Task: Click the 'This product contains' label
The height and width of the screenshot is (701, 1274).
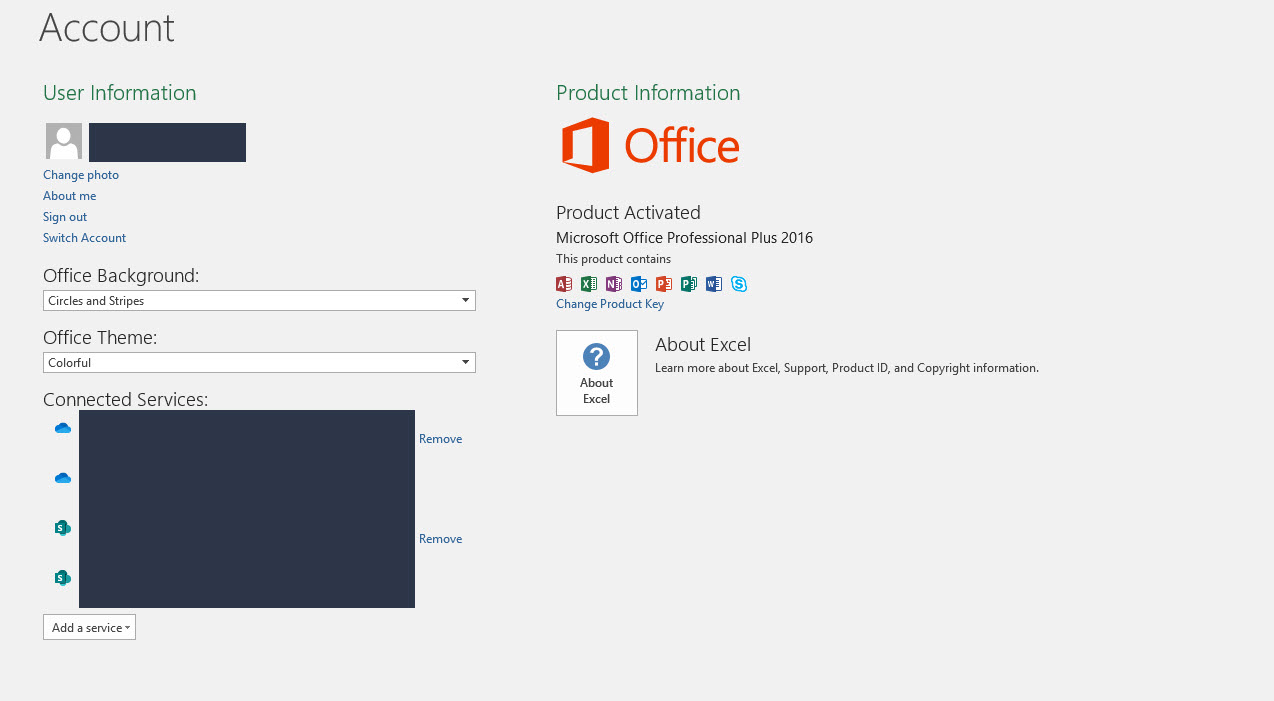Action: click(x=613, y=259)
